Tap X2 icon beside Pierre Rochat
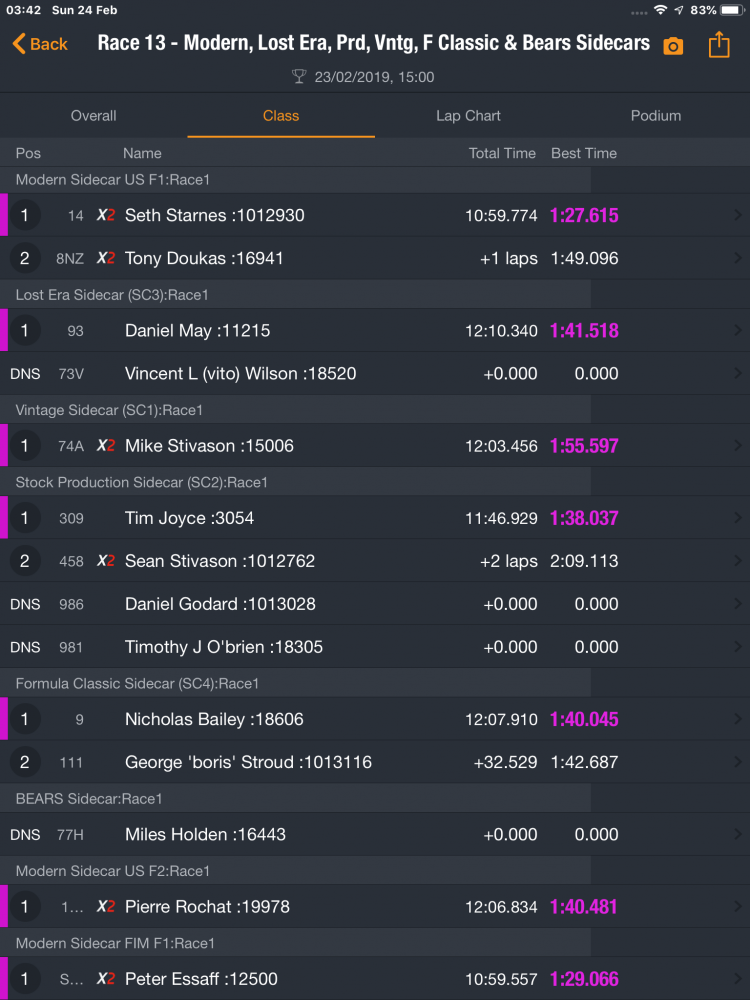 tap(105, 907)
